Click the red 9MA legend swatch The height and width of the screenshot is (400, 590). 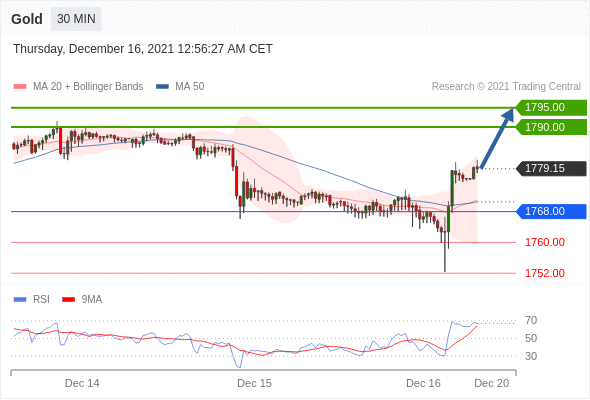[68, 300]
